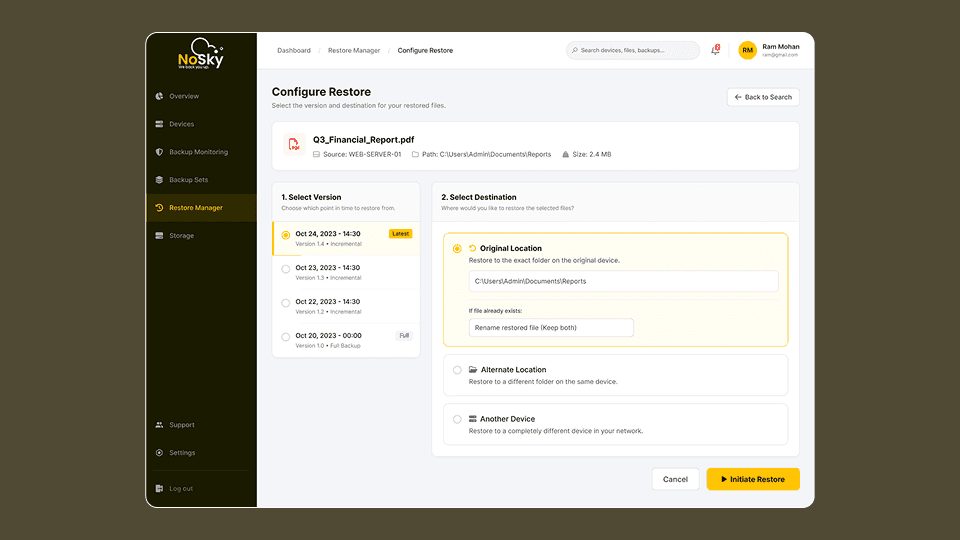Click the notification bell icon
This screenshot has width=960, height=540.
pyautogui.click(x=715, y=50)
